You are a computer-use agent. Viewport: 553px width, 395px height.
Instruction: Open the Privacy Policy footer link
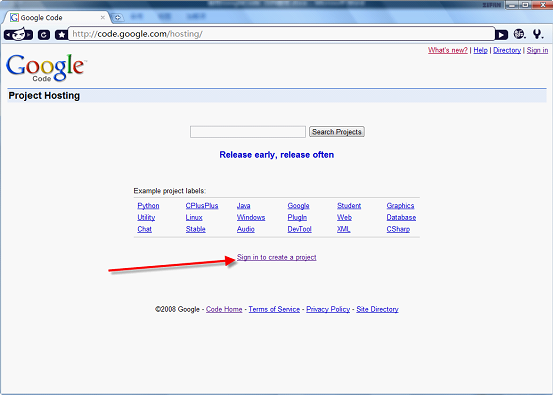click(x=328, y=309)
